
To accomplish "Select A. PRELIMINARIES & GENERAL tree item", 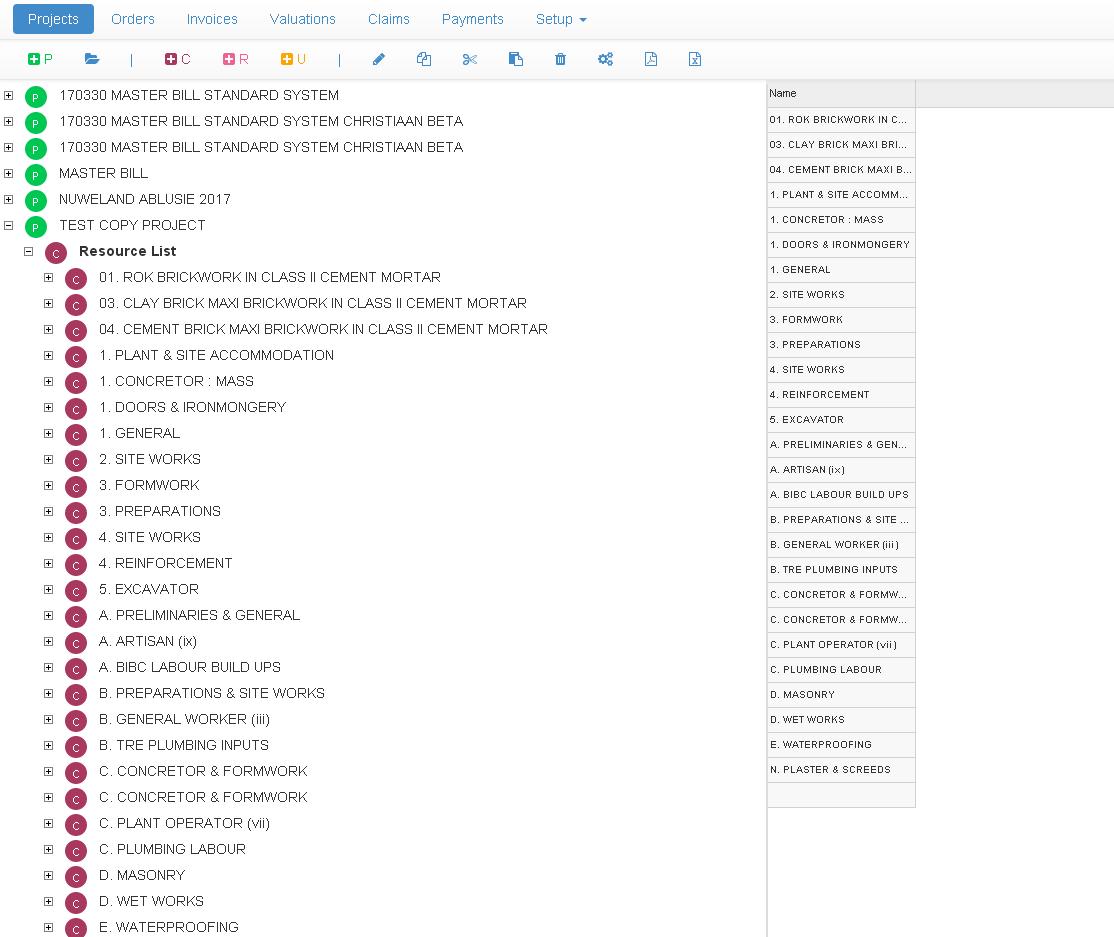I will pos(199,615).
